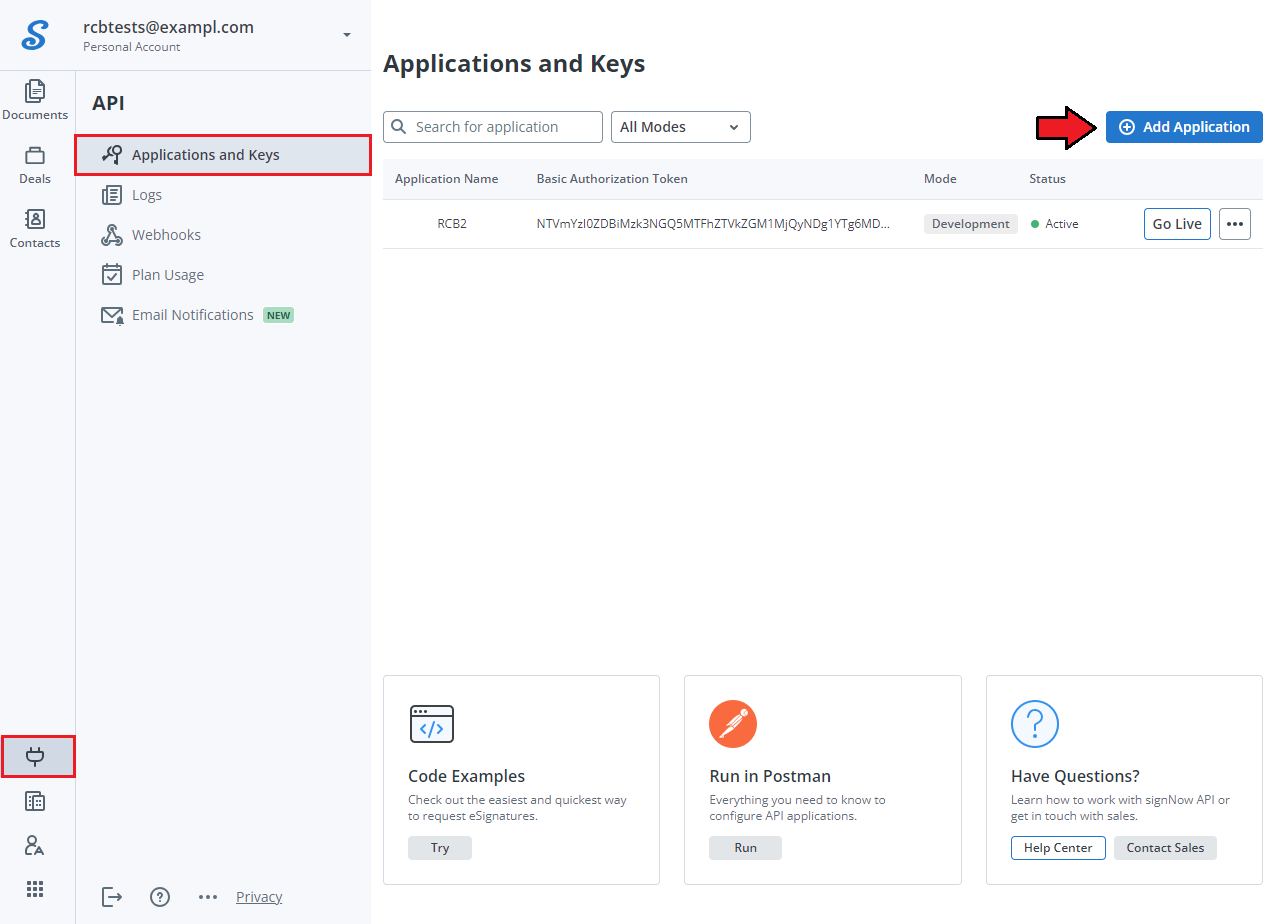Open Email Notifications menu item
1266x924 pixels.
(x=223, y=315)
